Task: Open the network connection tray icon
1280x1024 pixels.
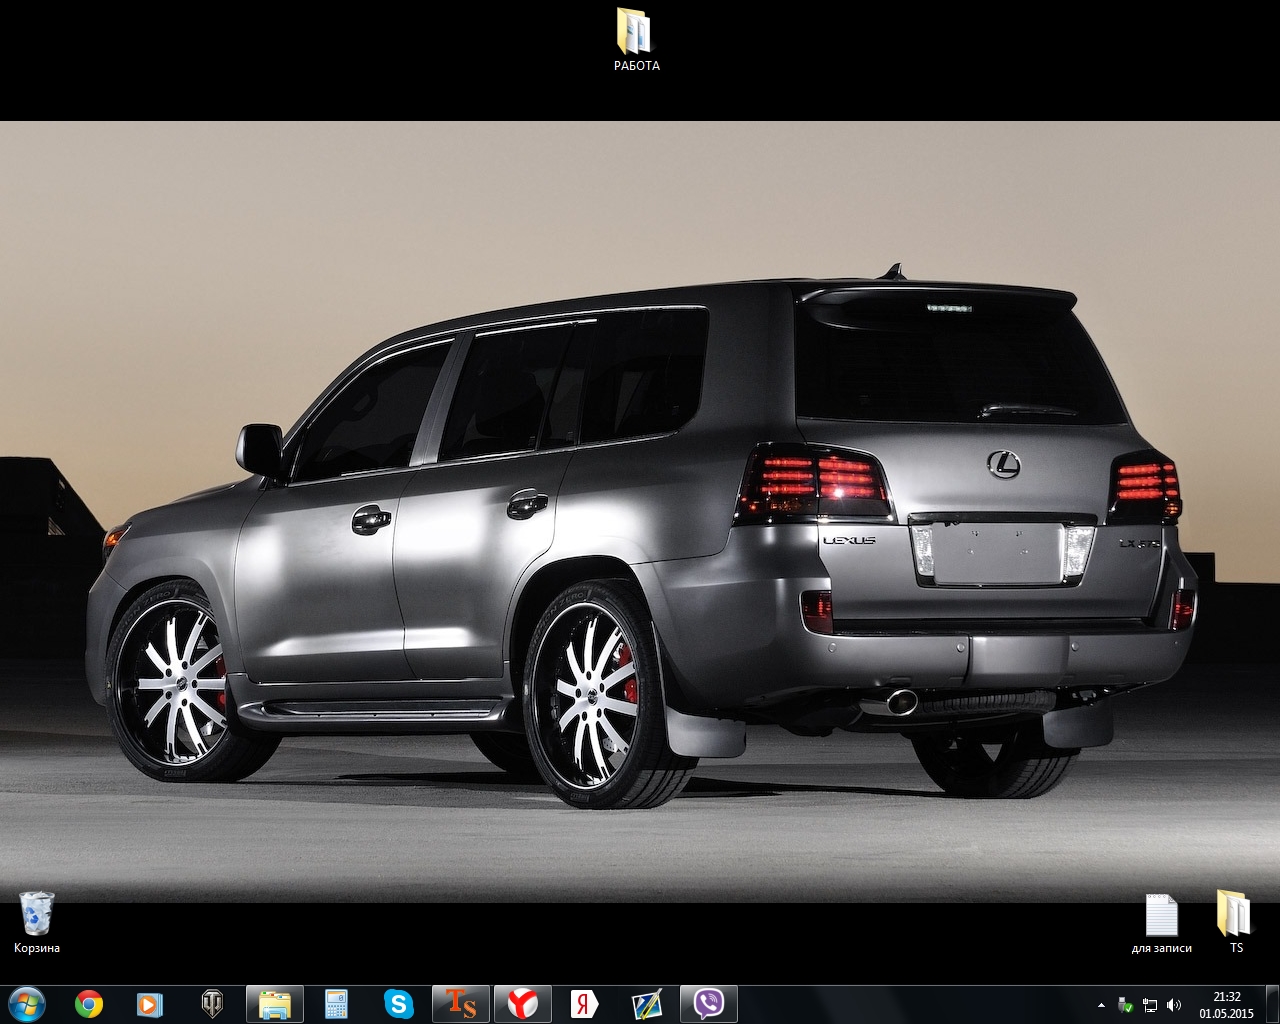Action: pyautogui.click(x=1150, y=1004)
